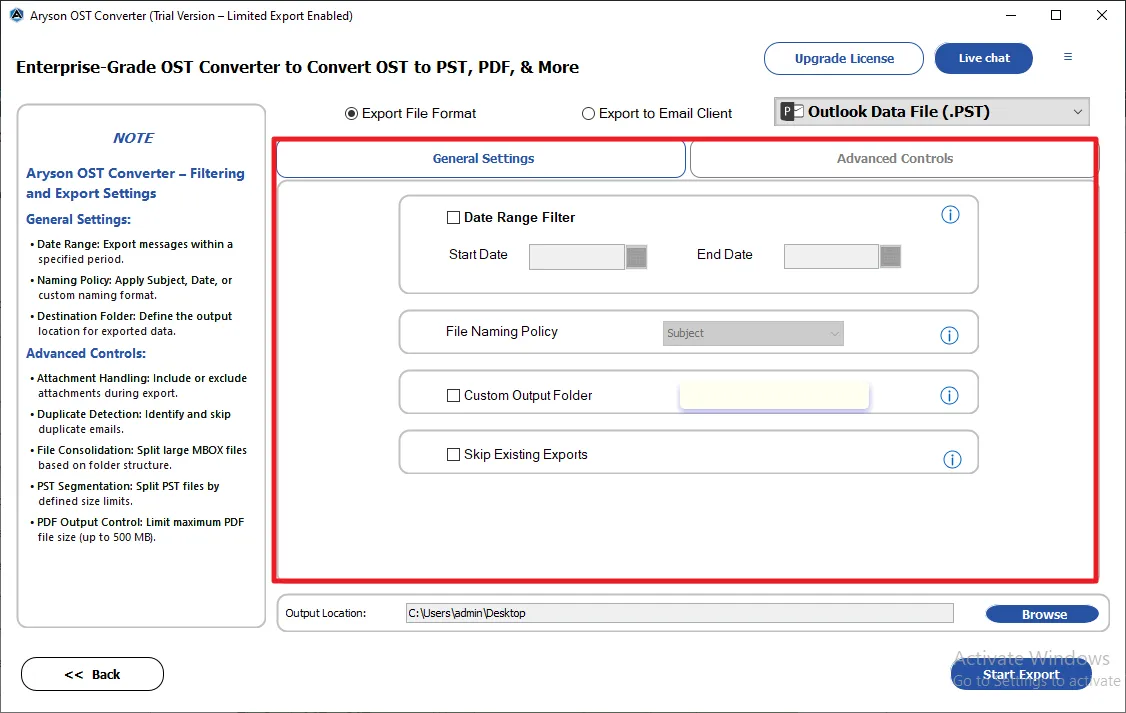
Task: Go Back to the previous screen
Action: (x=93, y=674)
